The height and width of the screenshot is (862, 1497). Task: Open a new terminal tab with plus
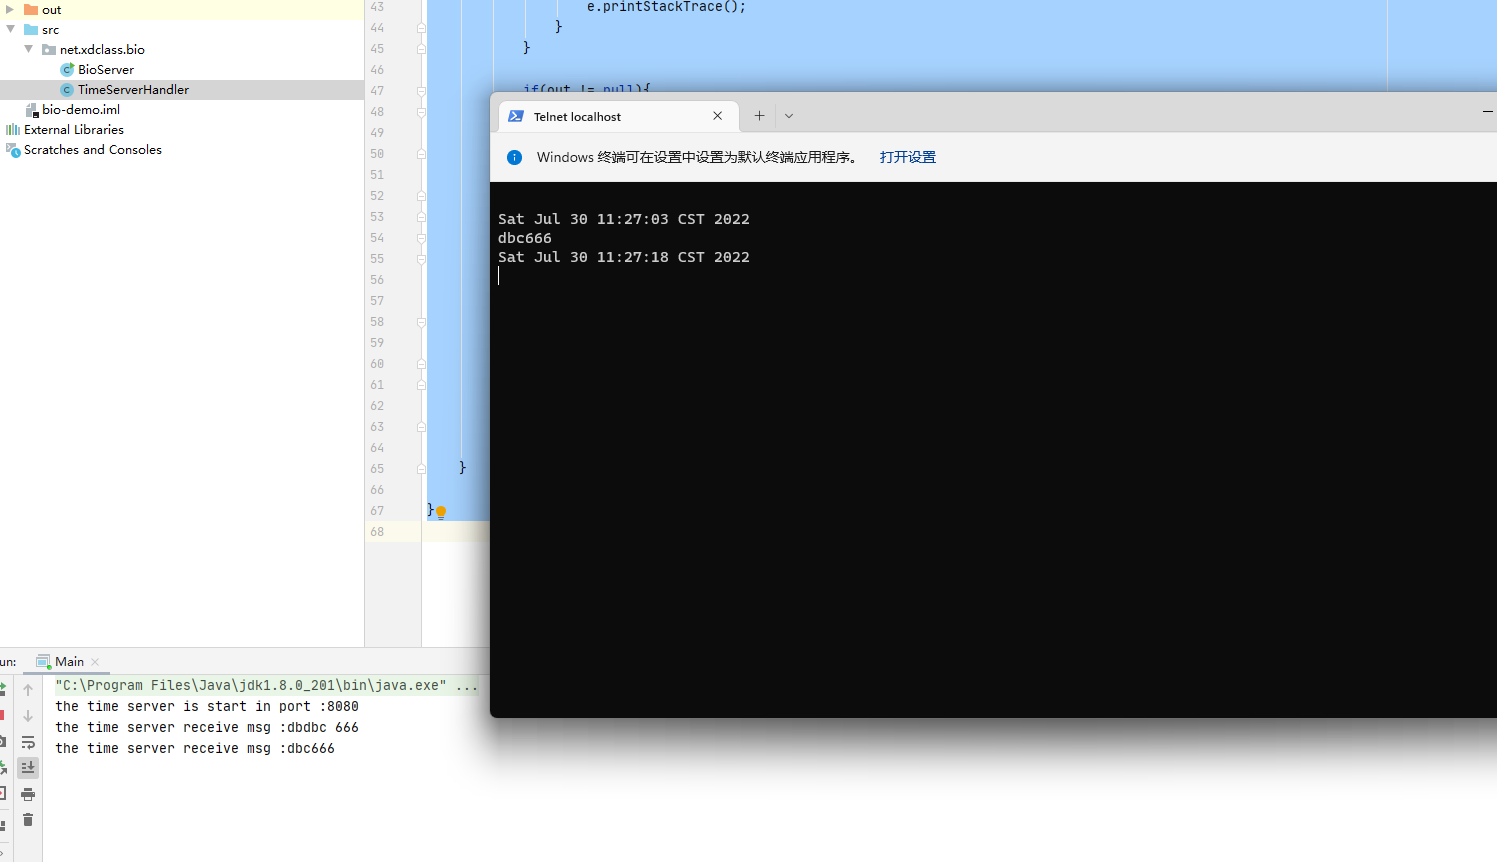pyautogui.click(x=759, y=116)
